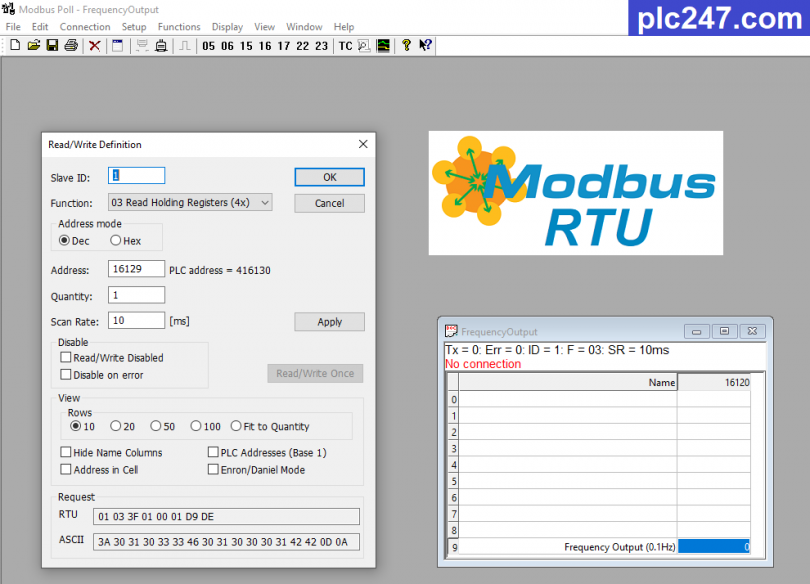Check Disable on error checkbox
The width and height of the screenshot is (810, 584).
click(66, 374)
